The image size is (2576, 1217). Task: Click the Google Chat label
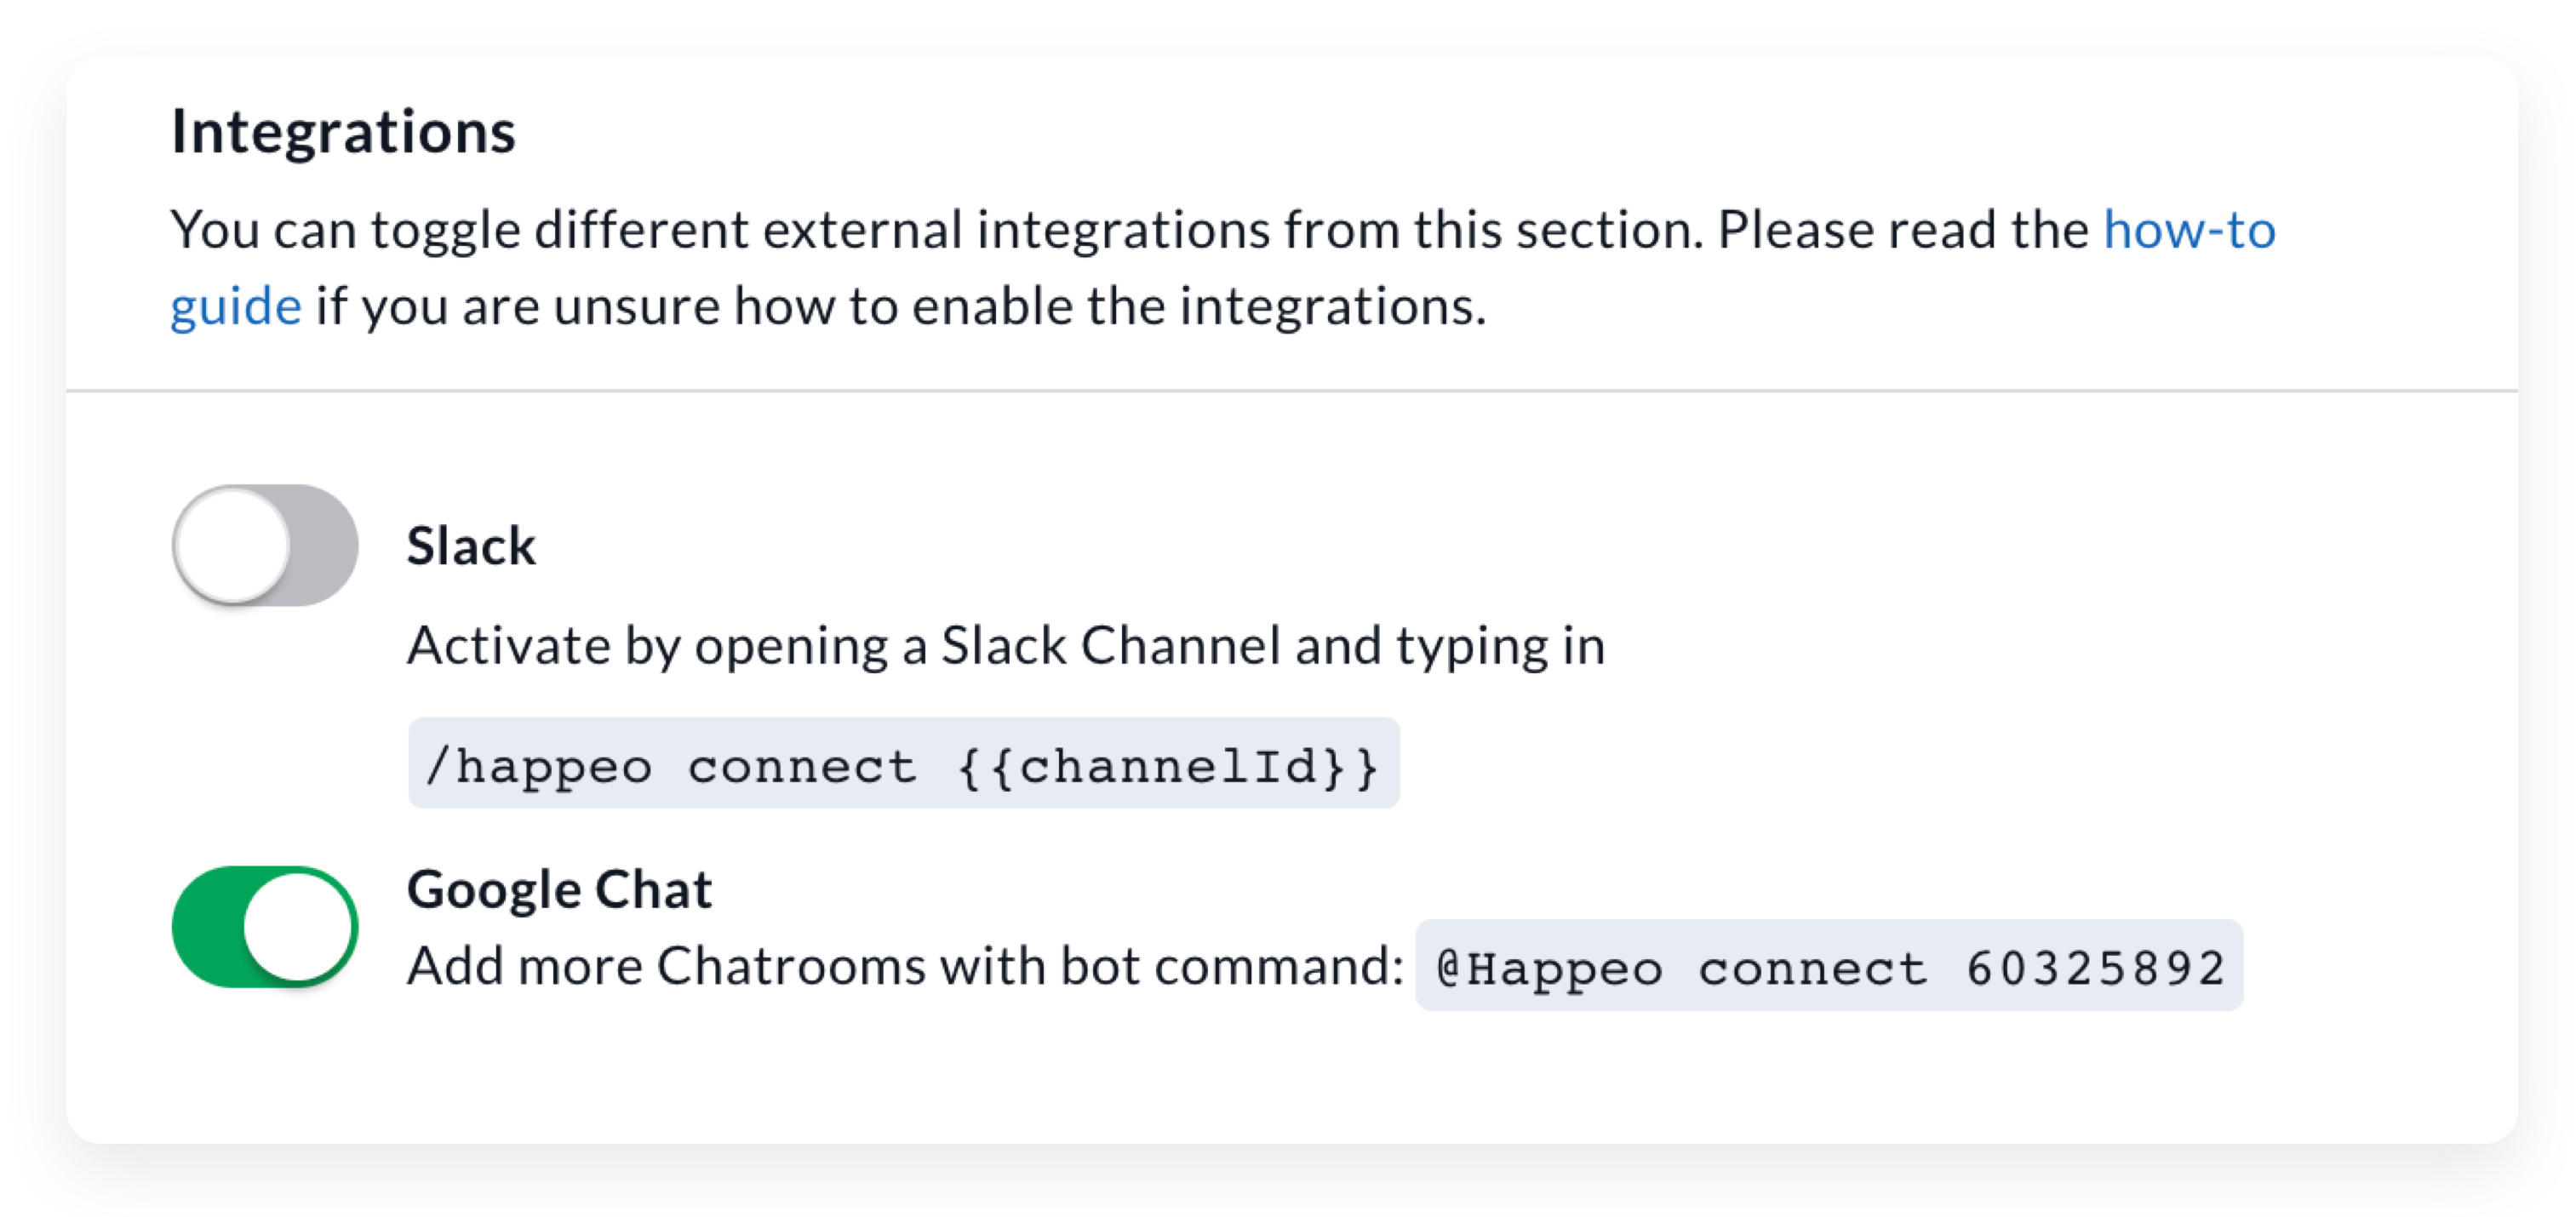point(559,889)
